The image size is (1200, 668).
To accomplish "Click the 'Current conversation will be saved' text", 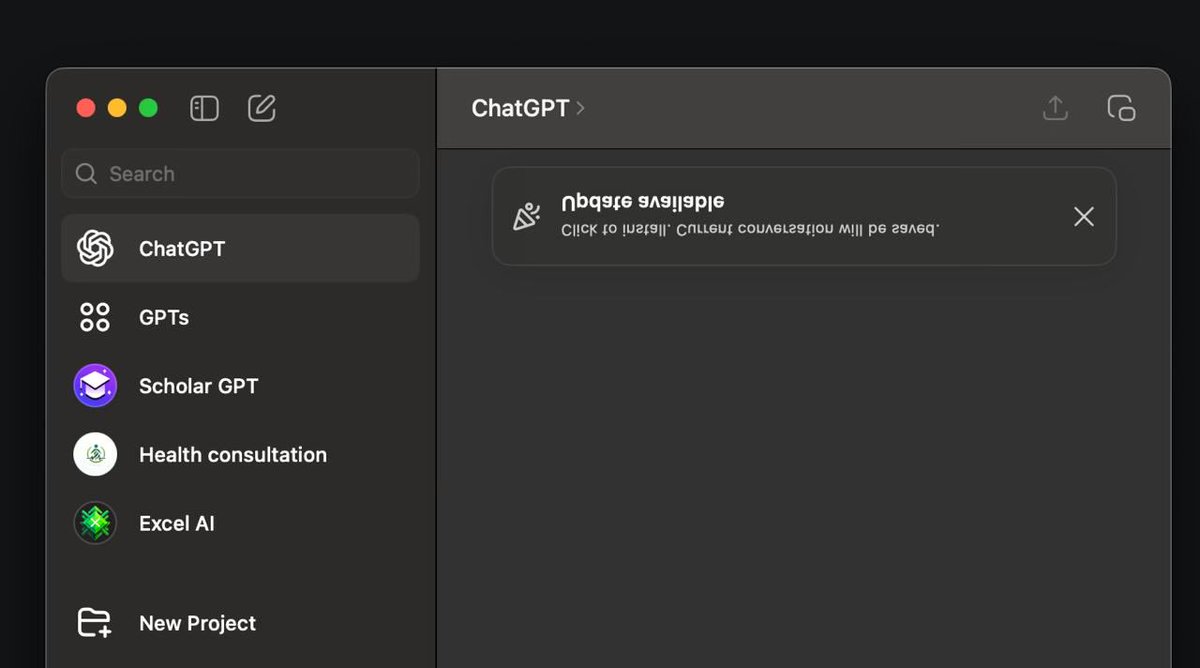I will click(808, 229).
